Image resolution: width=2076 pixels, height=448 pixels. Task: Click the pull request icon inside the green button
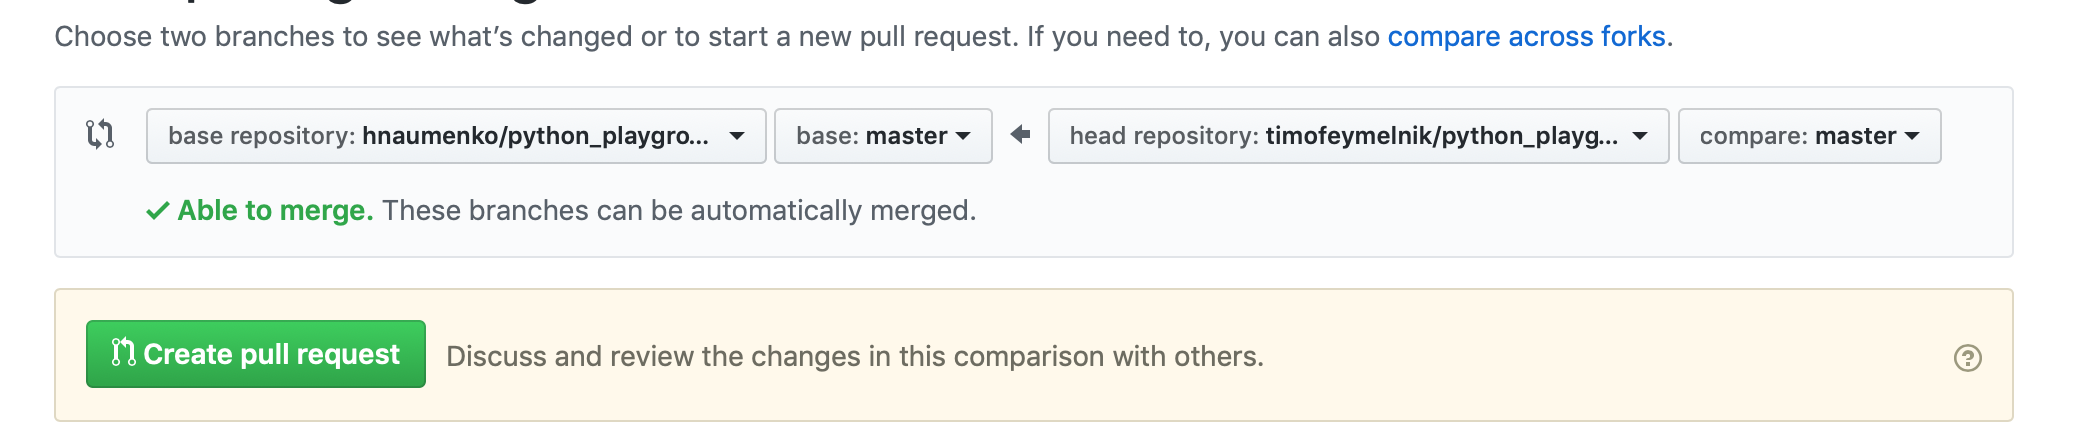click(123, 353)
